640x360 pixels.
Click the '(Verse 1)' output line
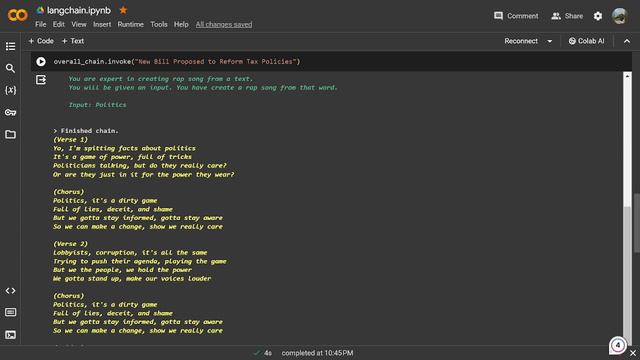70,140
